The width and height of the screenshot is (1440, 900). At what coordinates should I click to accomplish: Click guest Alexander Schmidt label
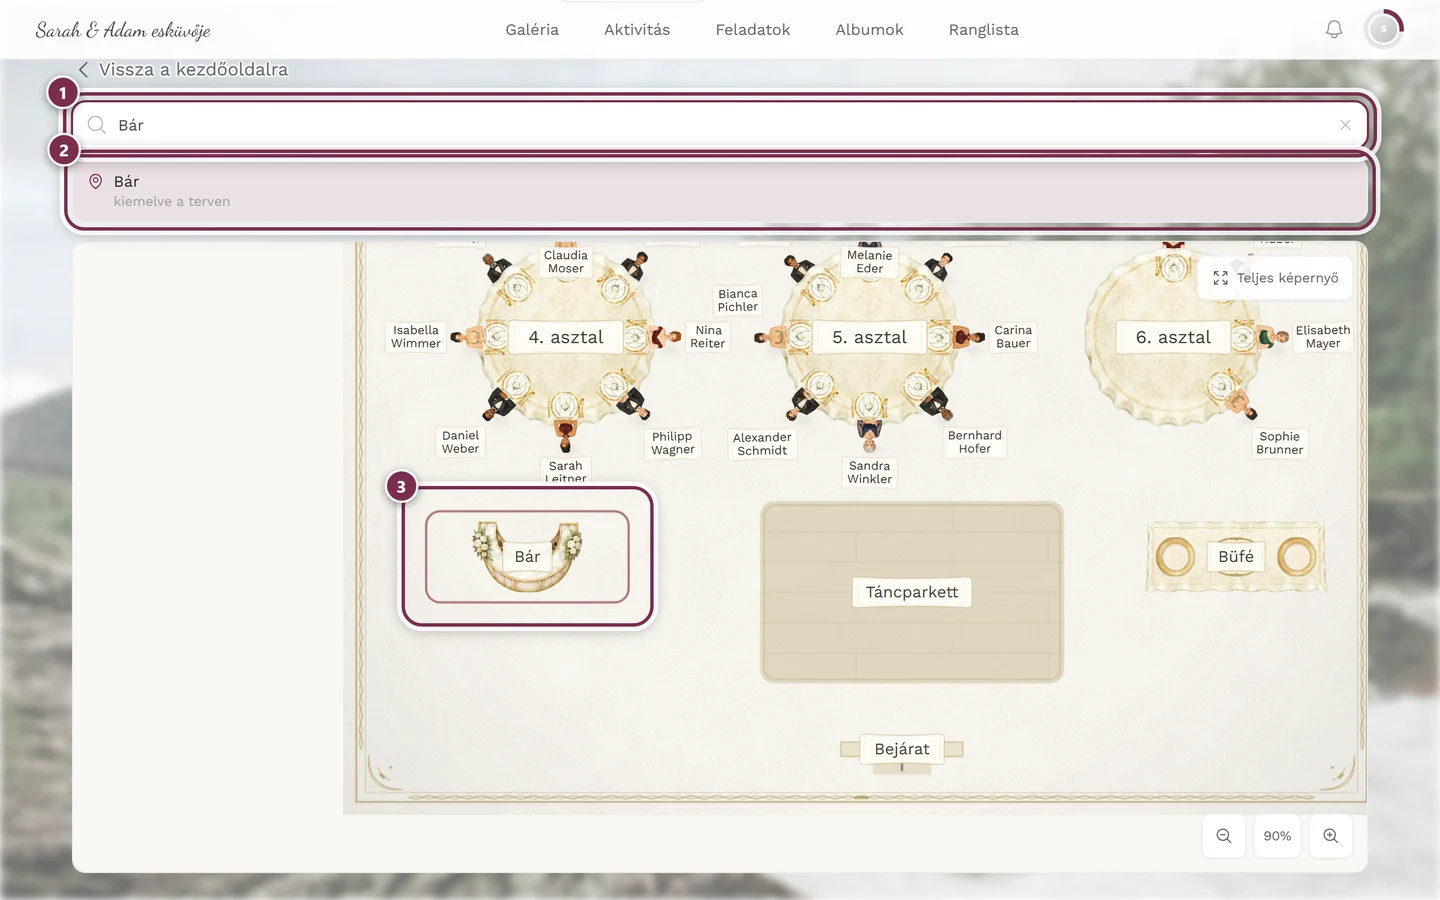[x=762, y=444]
